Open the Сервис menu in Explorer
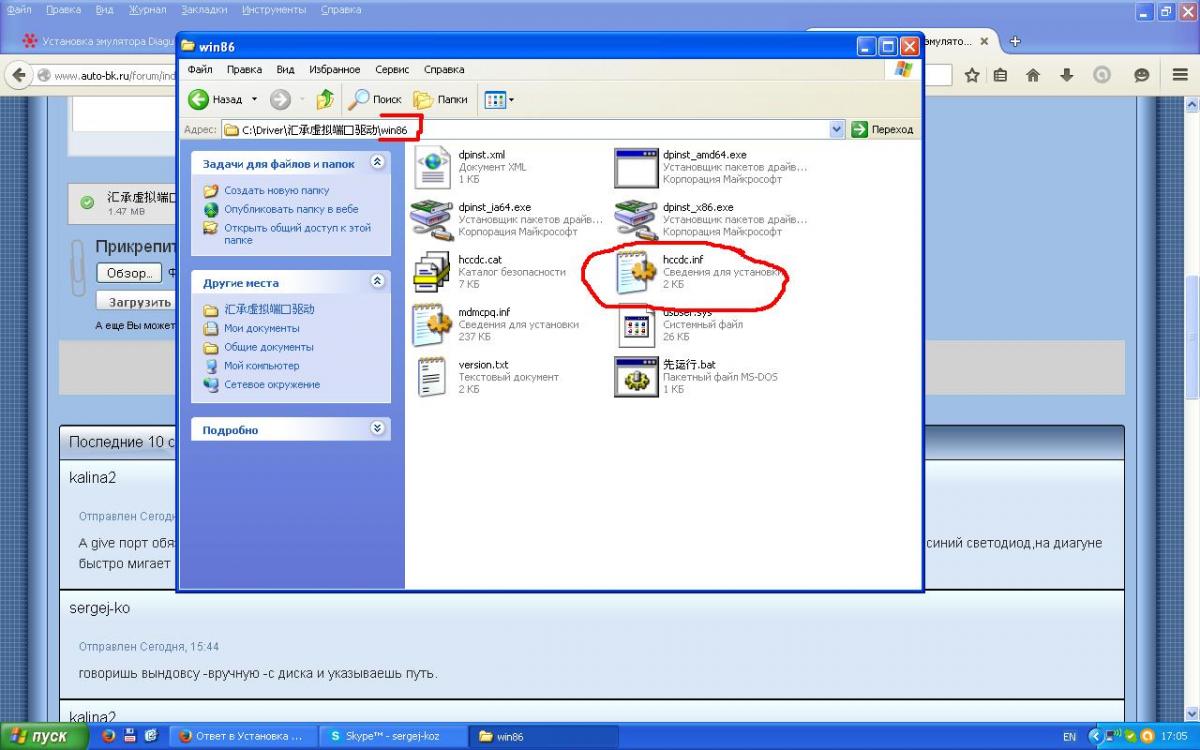The image size is (1200, 750). [x=391, y=70]
